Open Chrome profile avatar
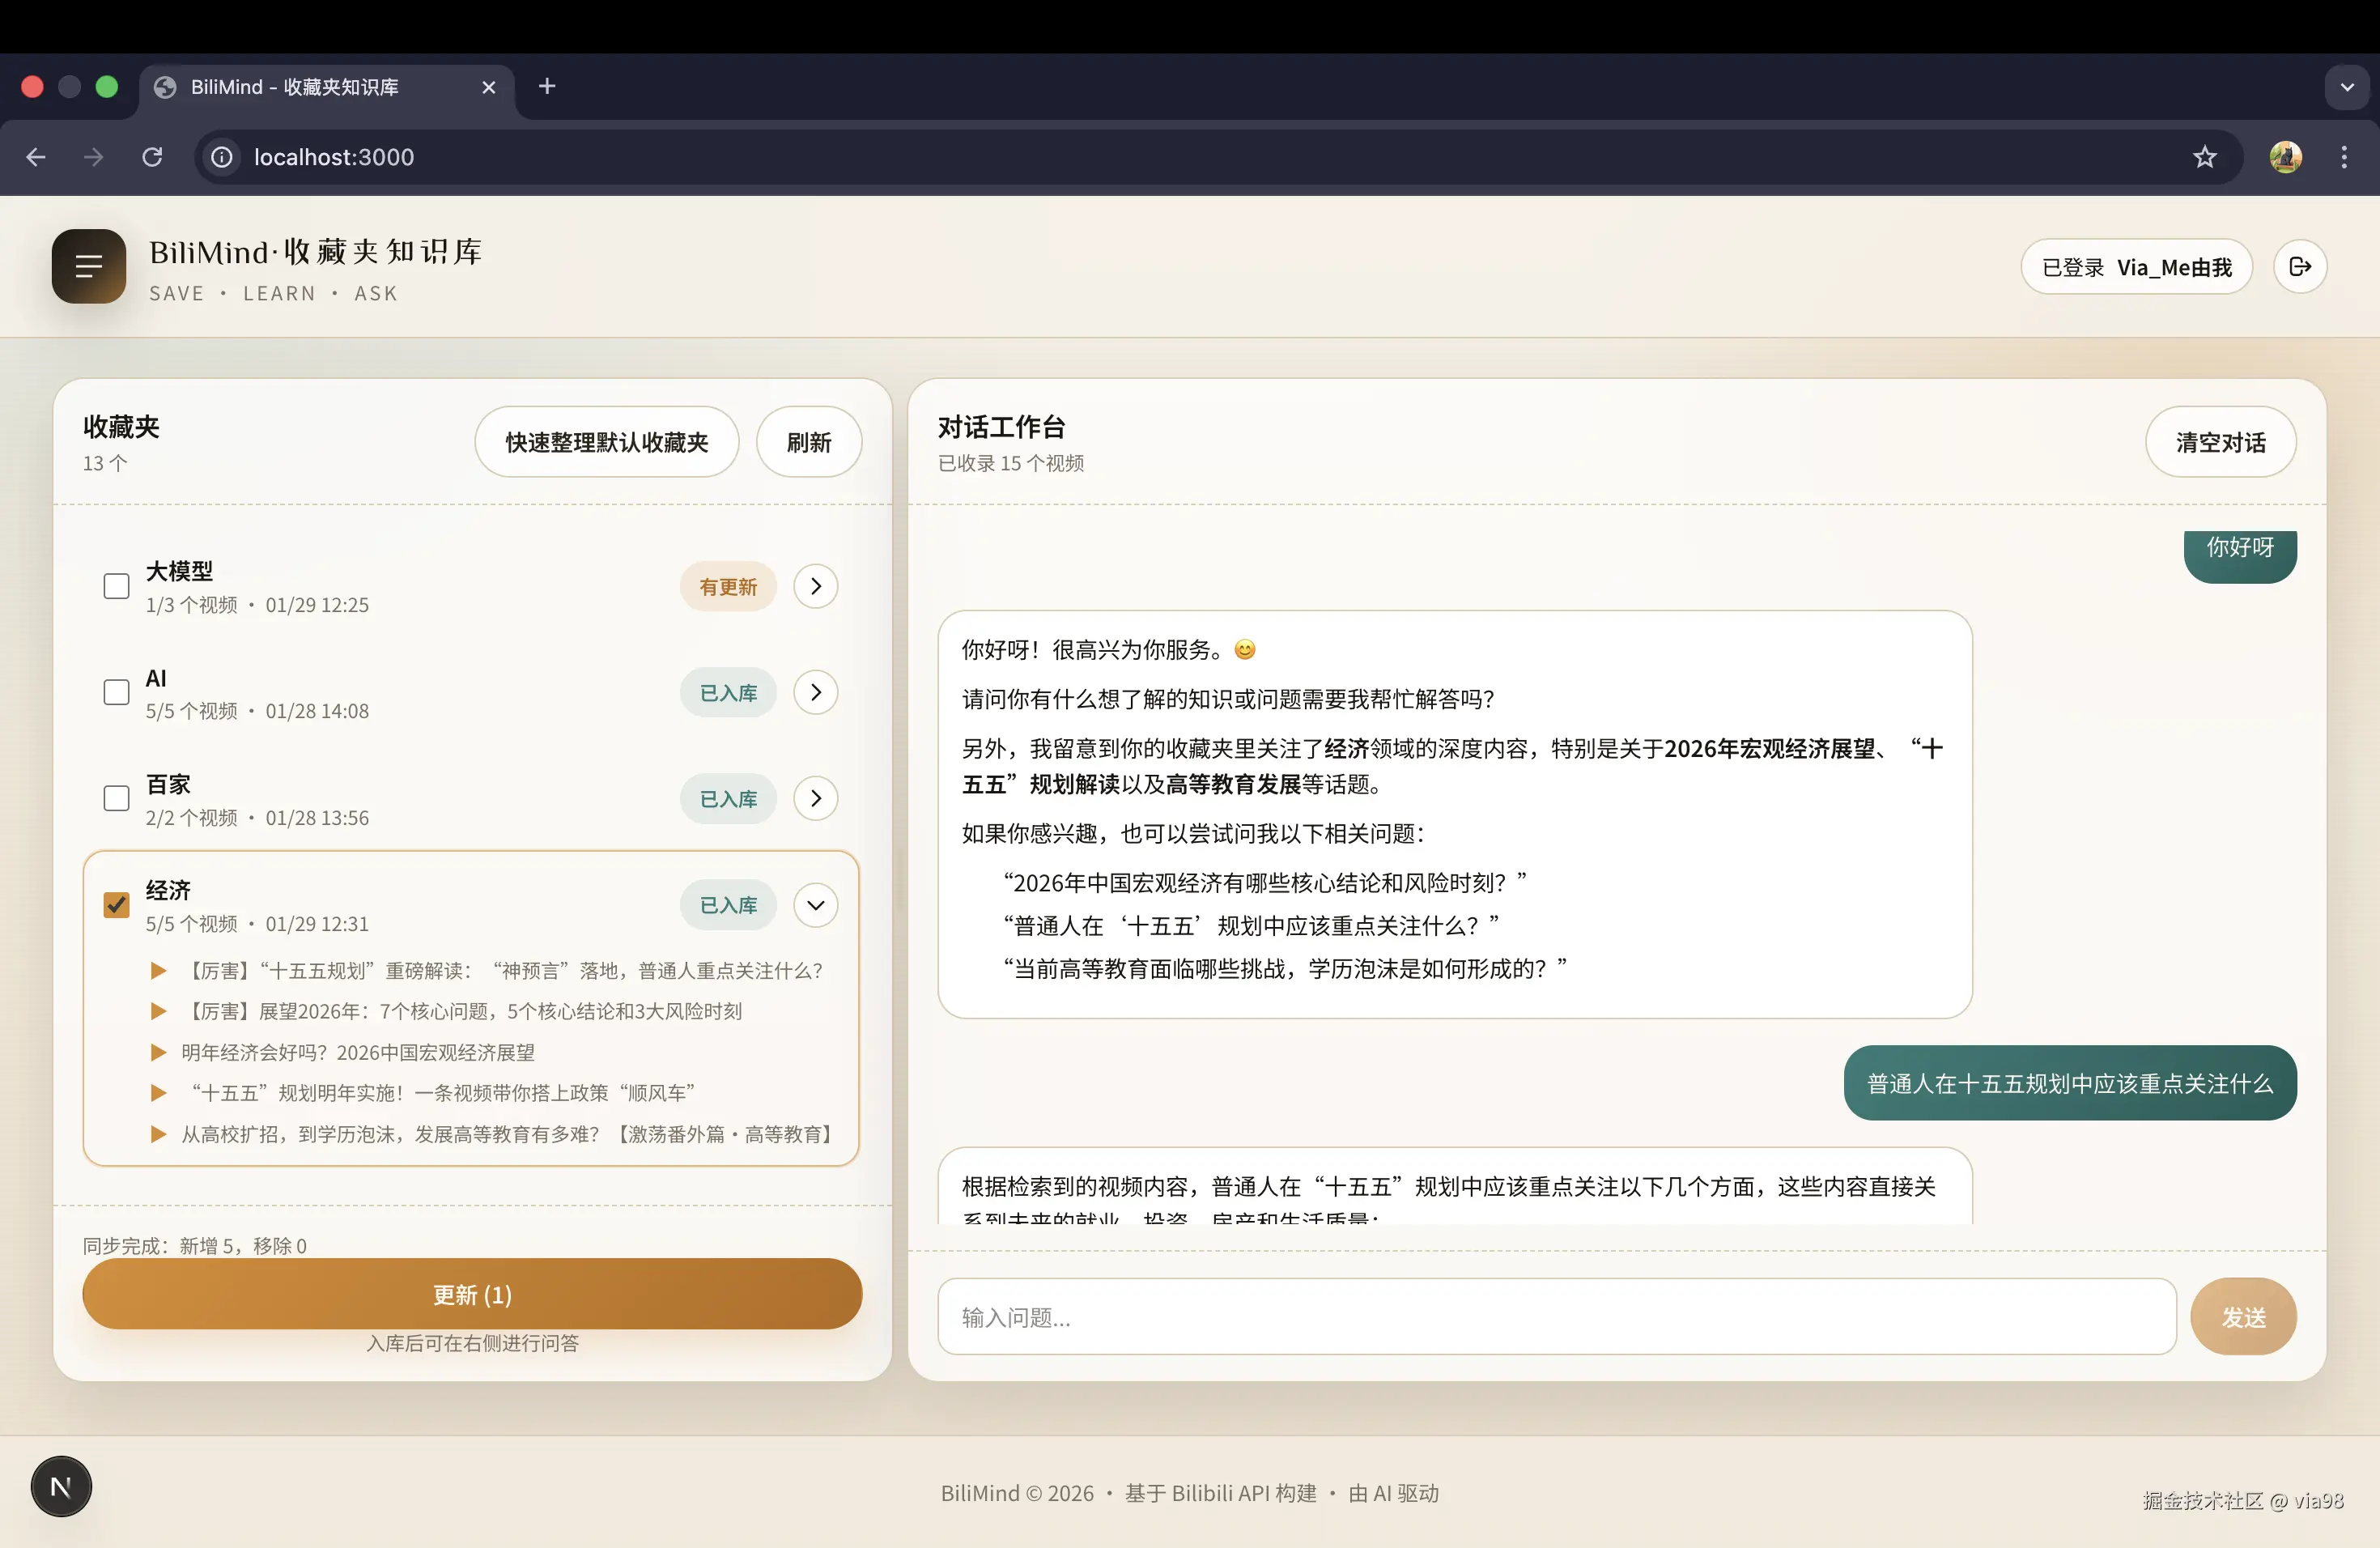This screenshot has width=2380, height=1548. [2285, 157]
